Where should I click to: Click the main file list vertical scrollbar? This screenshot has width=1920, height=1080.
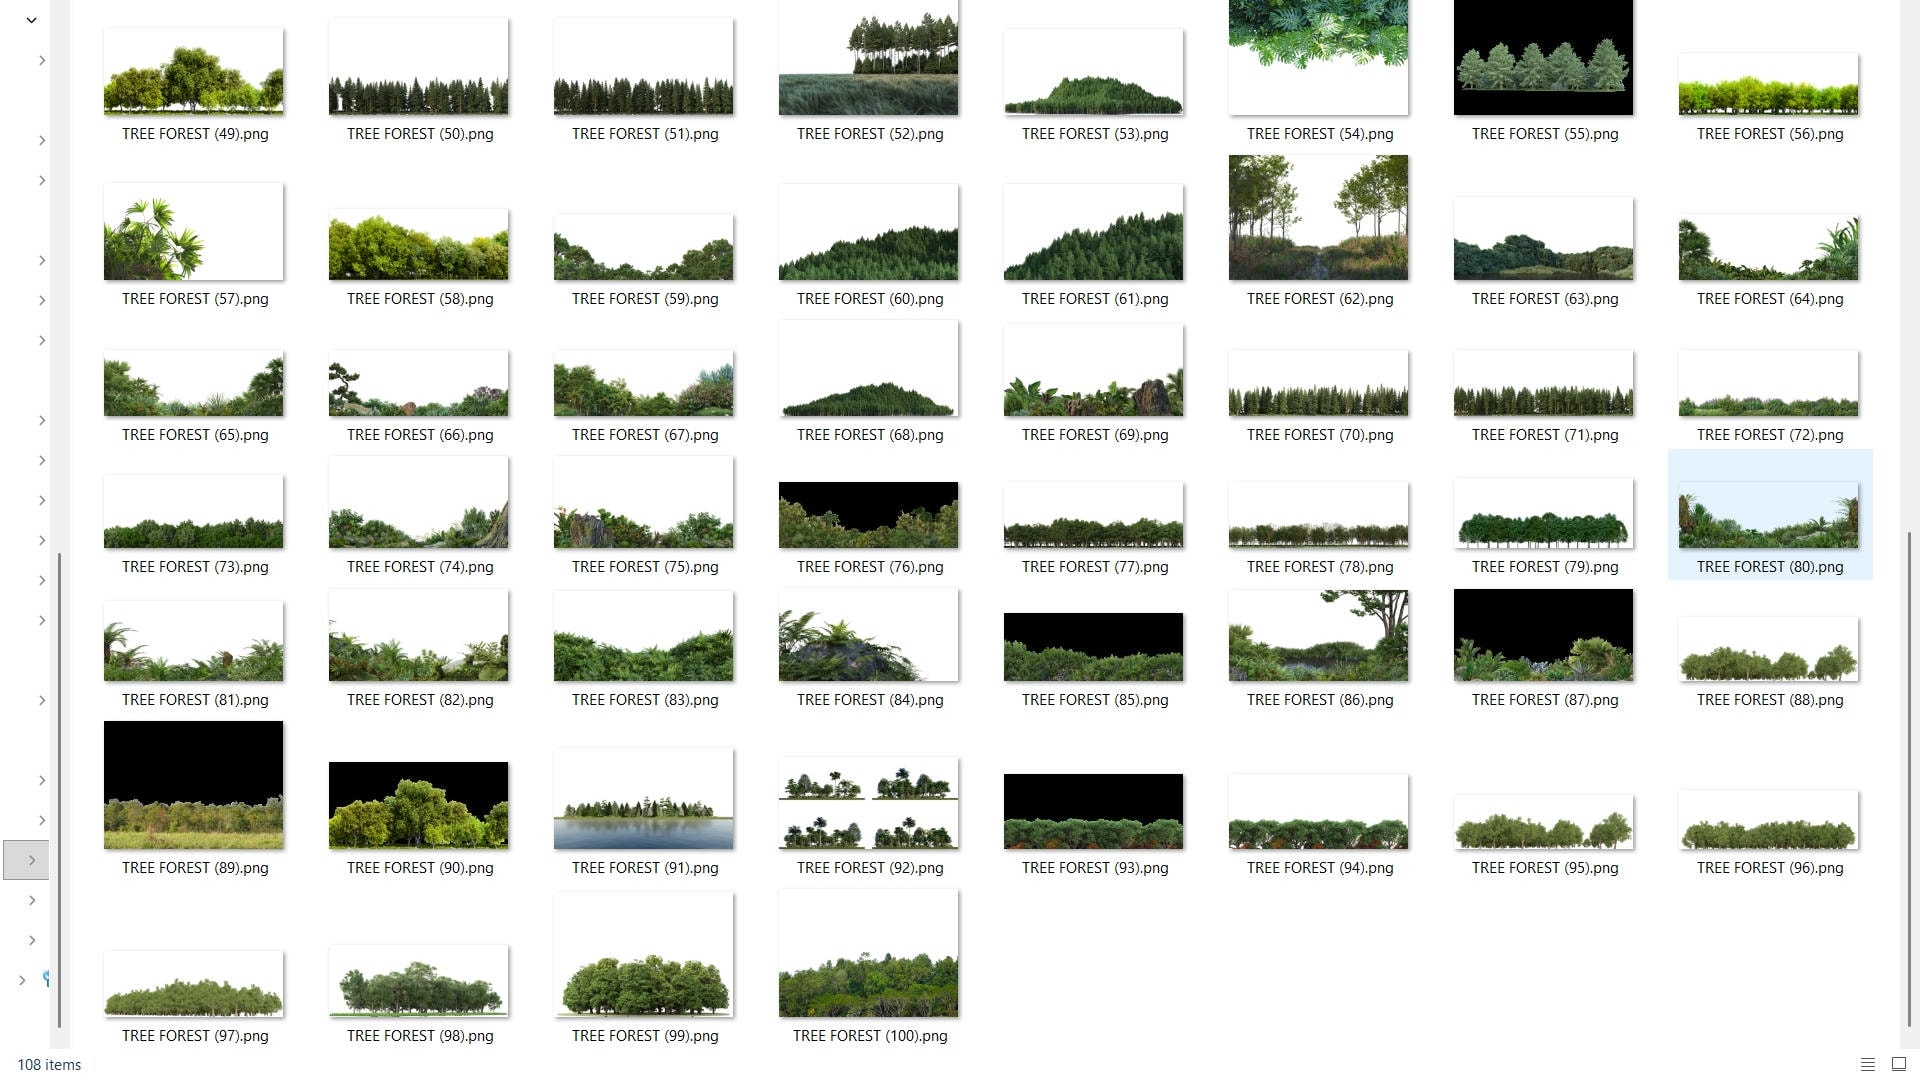(1908, 780)
